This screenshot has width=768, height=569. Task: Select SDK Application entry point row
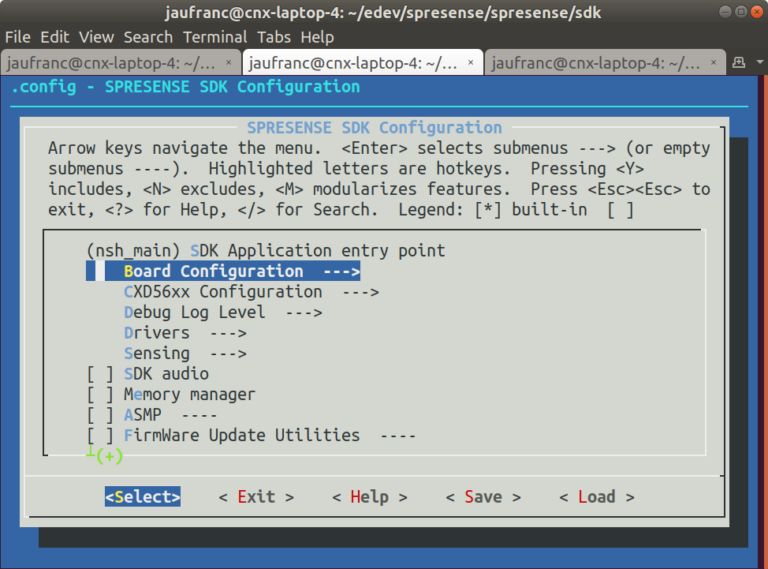tap(265, 251)
